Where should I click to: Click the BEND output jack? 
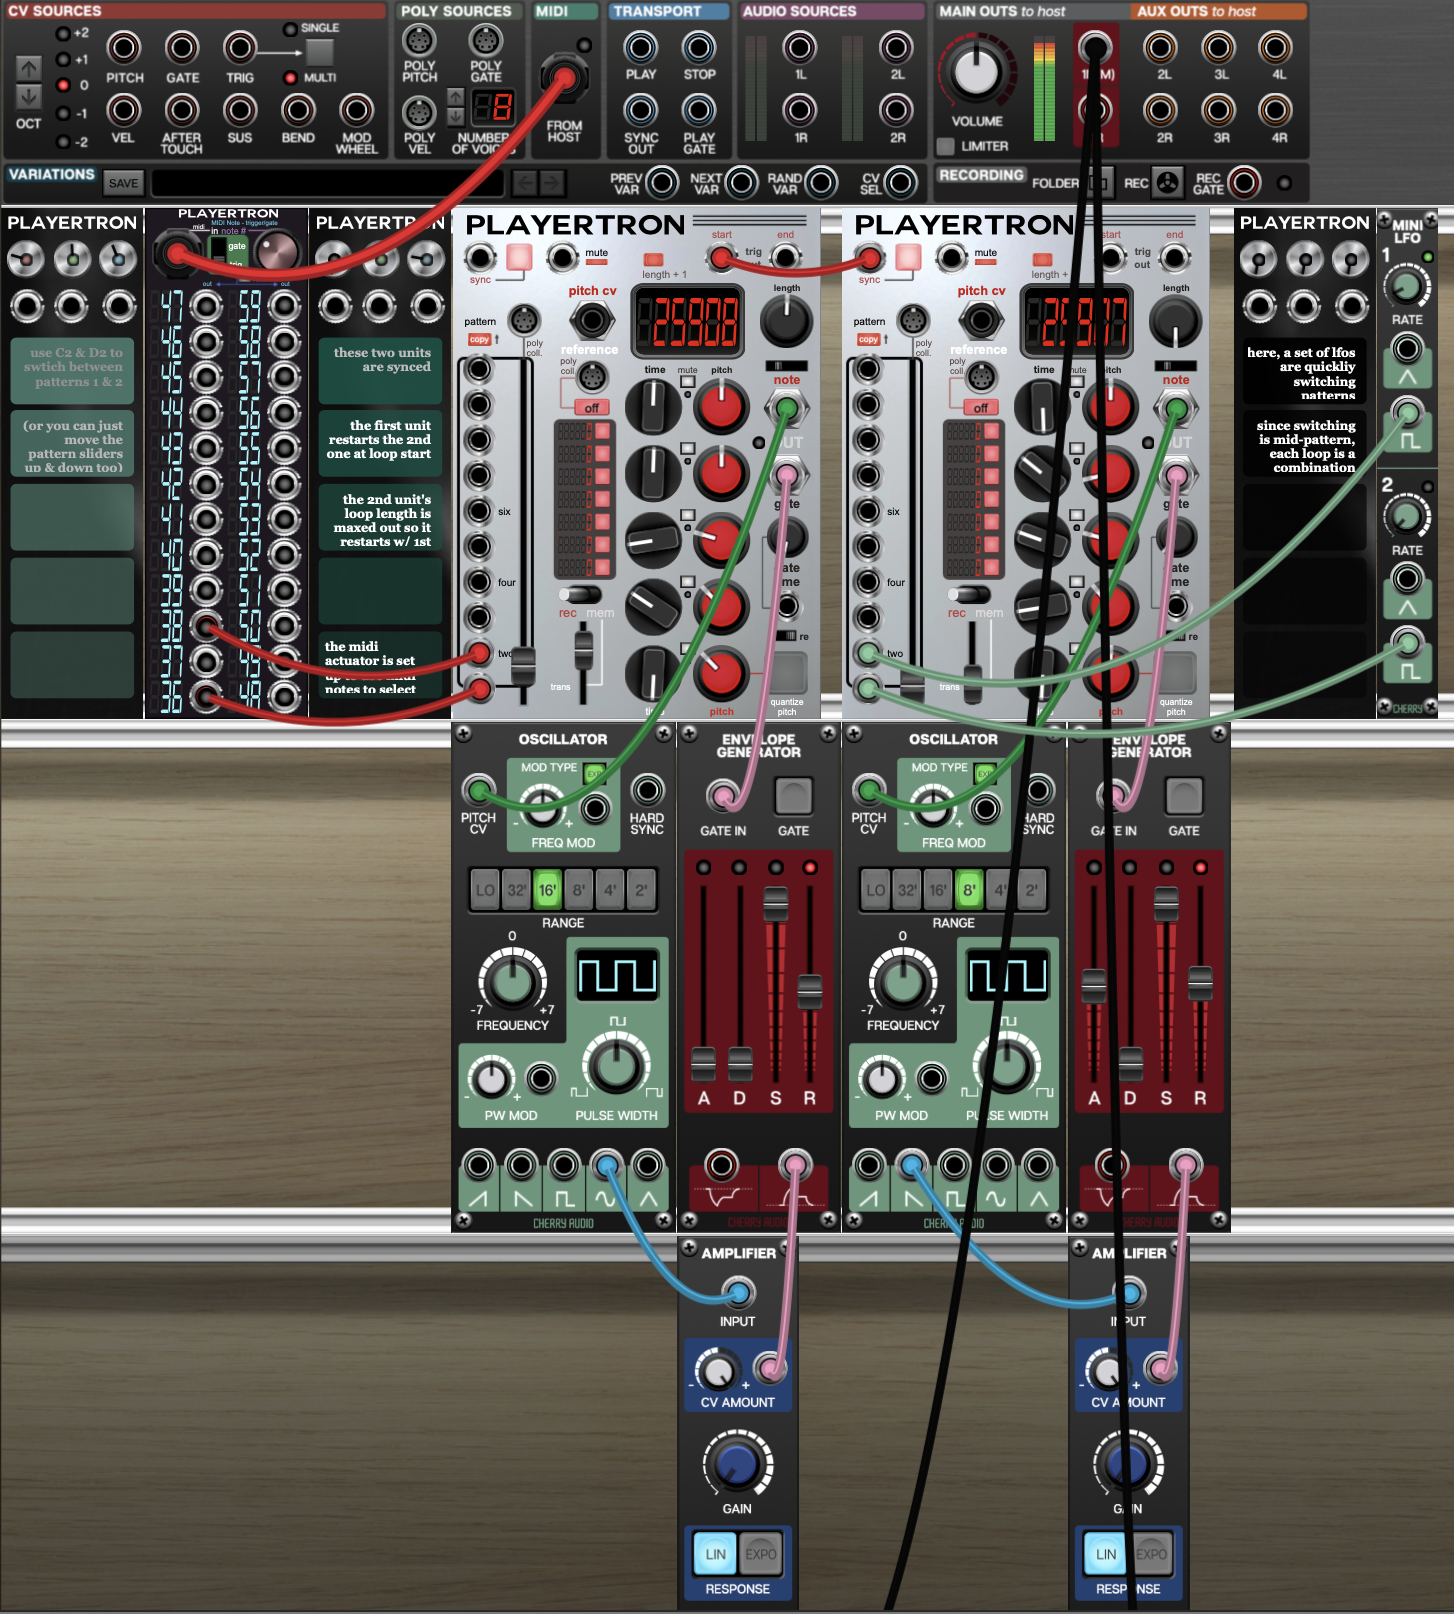[x=298, y=110]
